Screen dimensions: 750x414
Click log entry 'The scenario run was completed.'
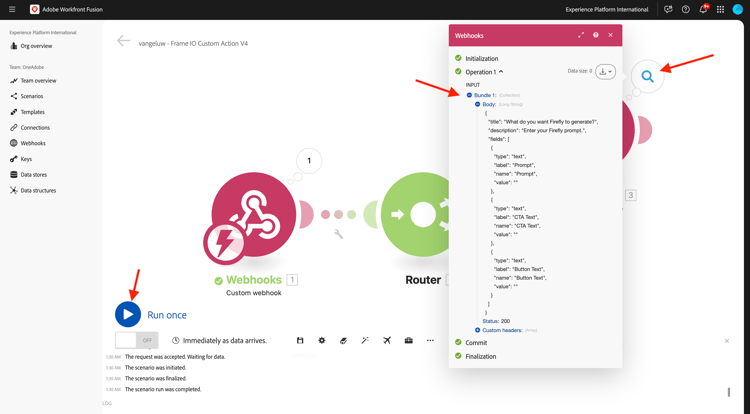163,389
